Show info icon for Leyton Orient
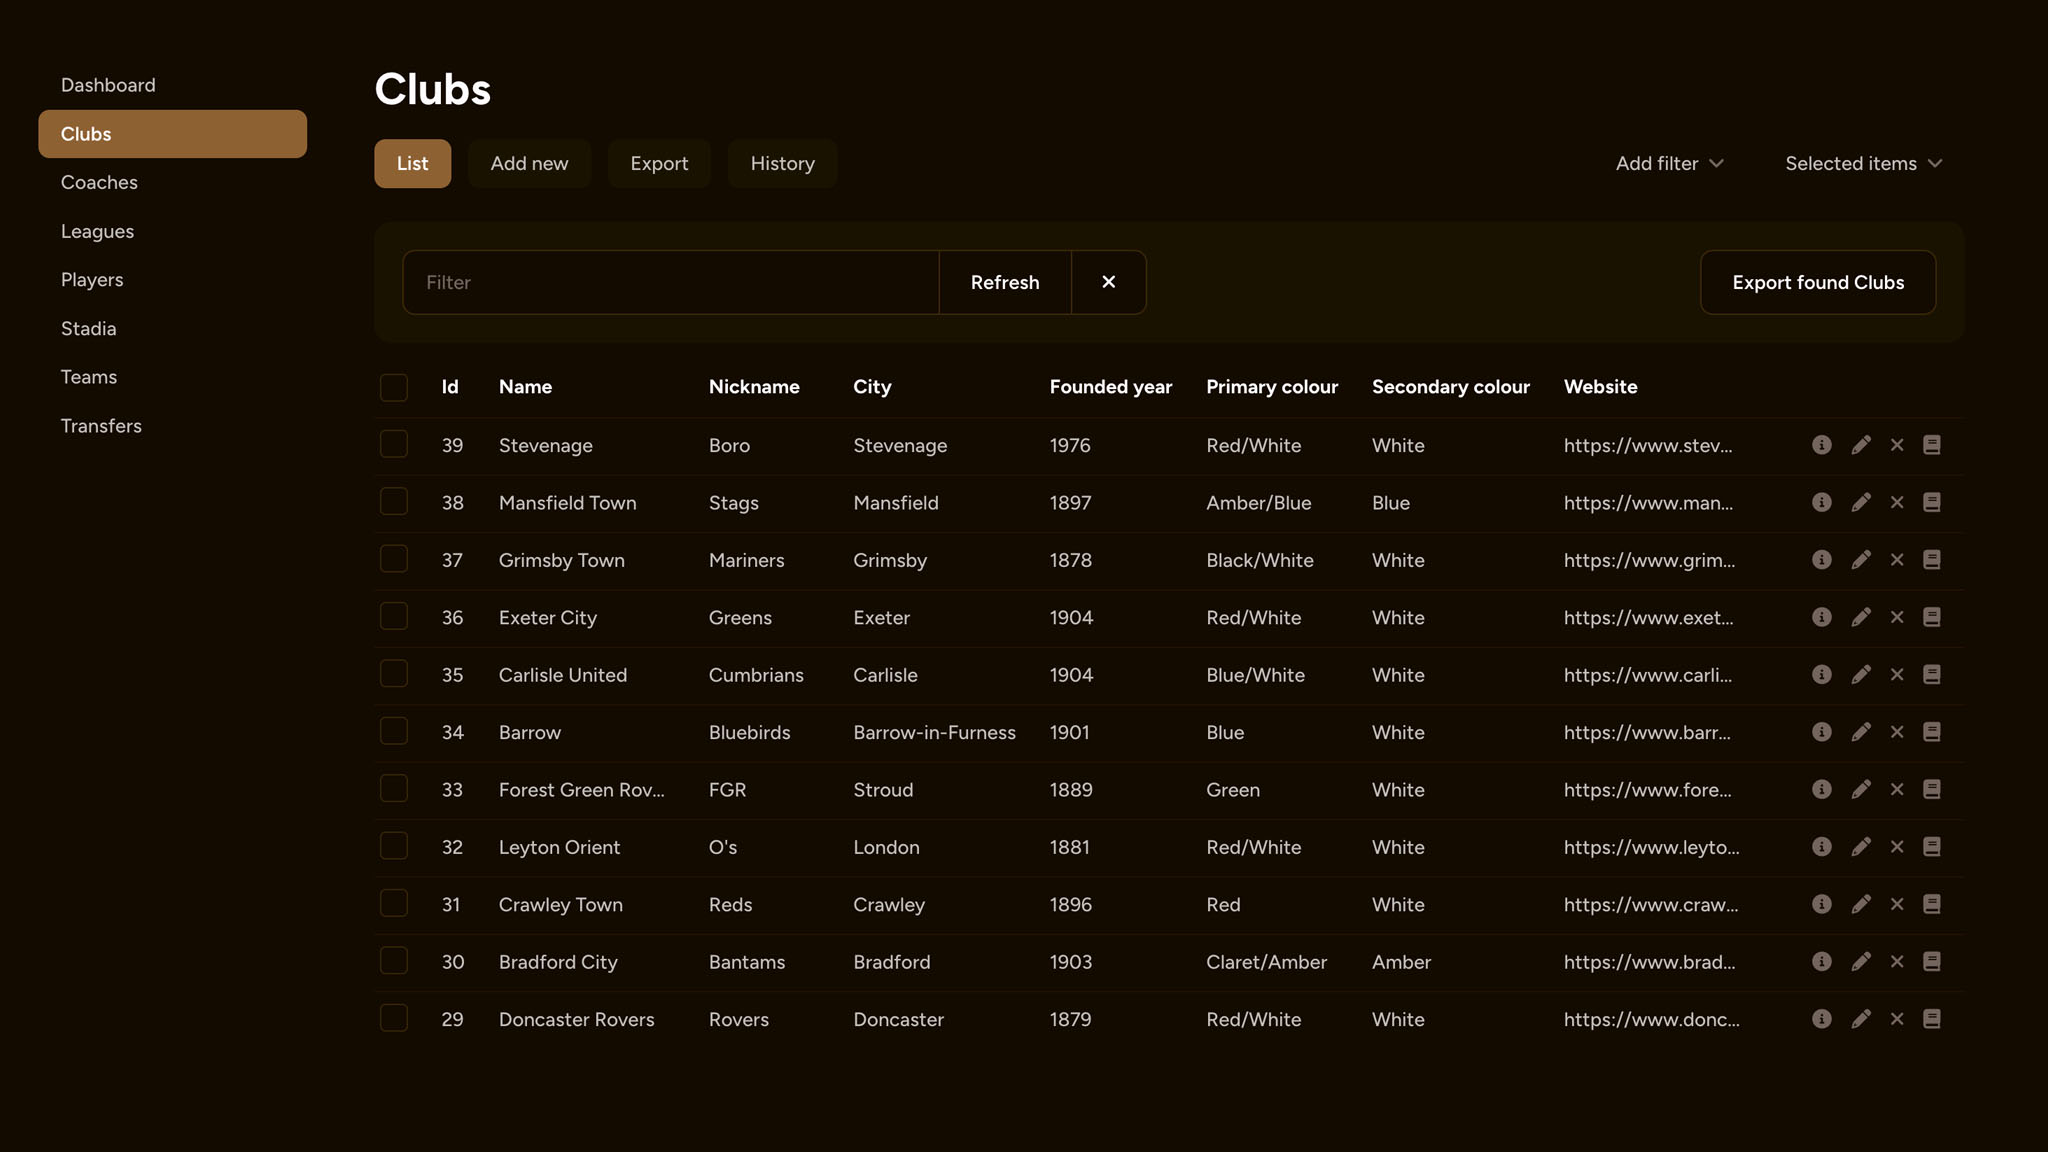The image size is (2048, 1152). coord(1821,847)
